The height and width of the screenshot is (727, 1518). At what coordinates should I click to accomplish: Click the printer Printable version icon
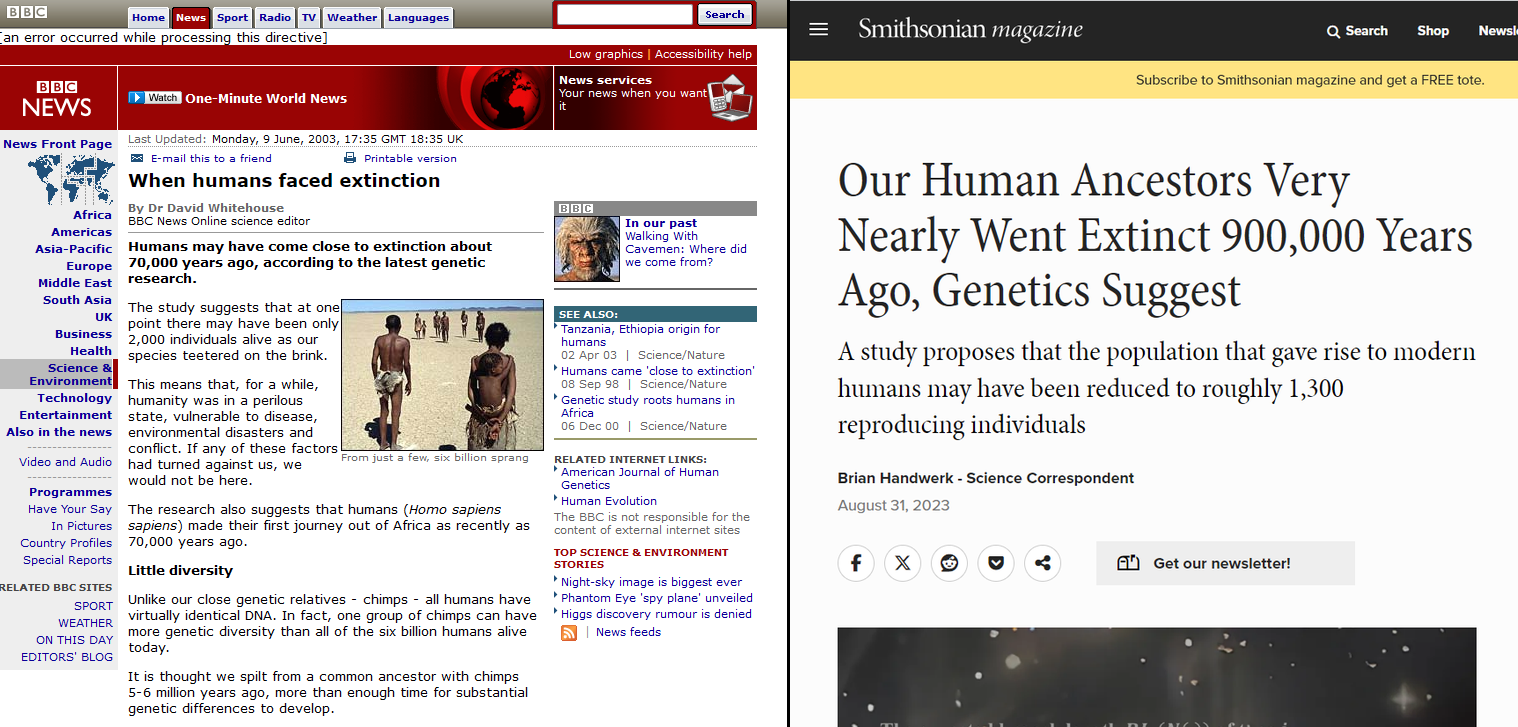pyautogui.click(x=350, y=158)
